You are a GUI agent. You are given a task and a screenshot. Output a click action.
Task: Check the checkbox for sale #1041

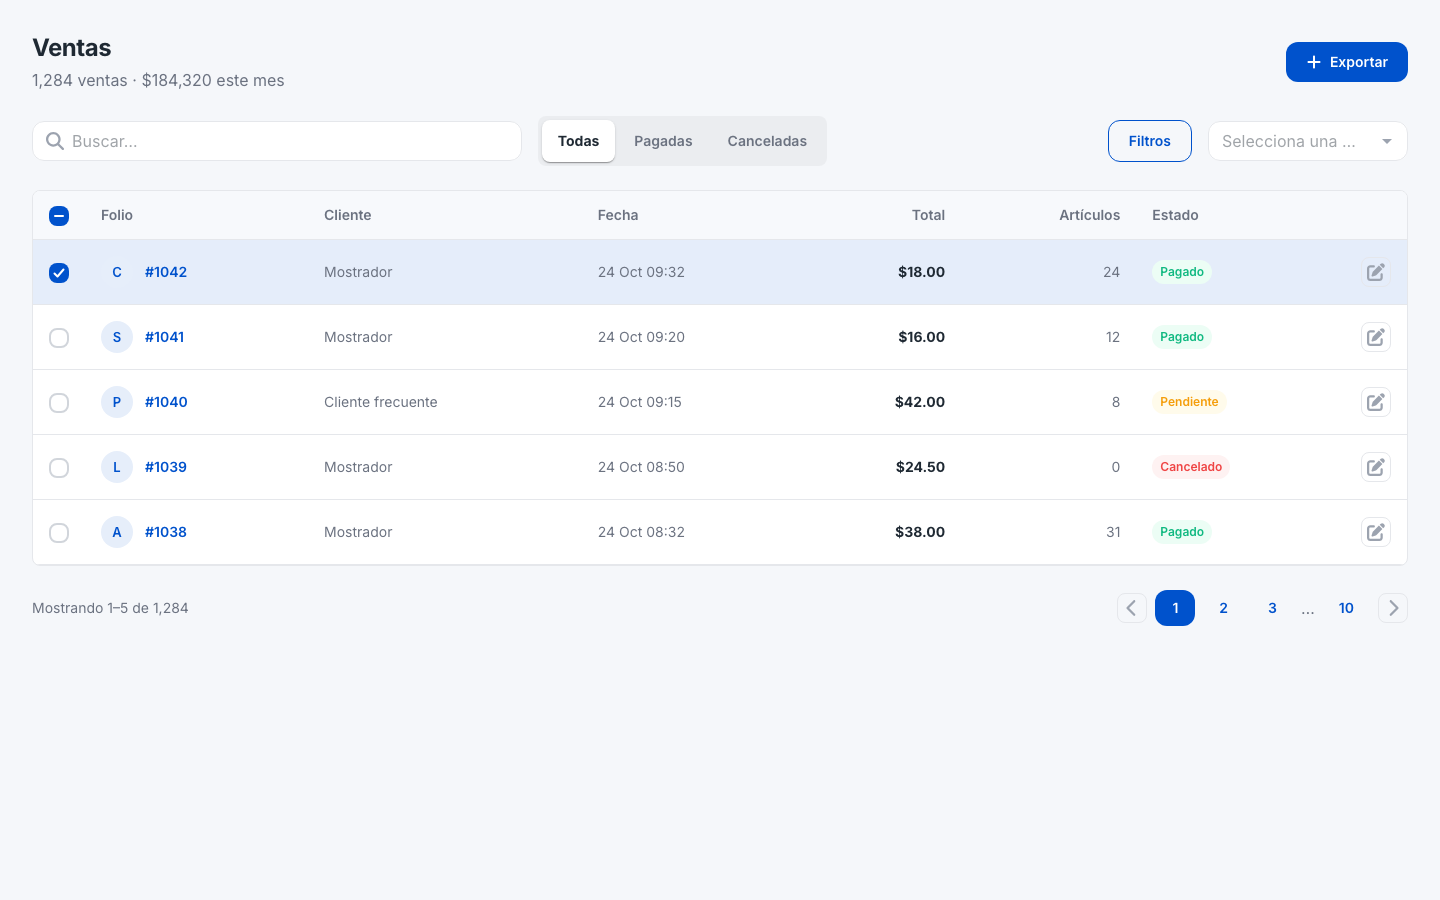click(59, 337)
